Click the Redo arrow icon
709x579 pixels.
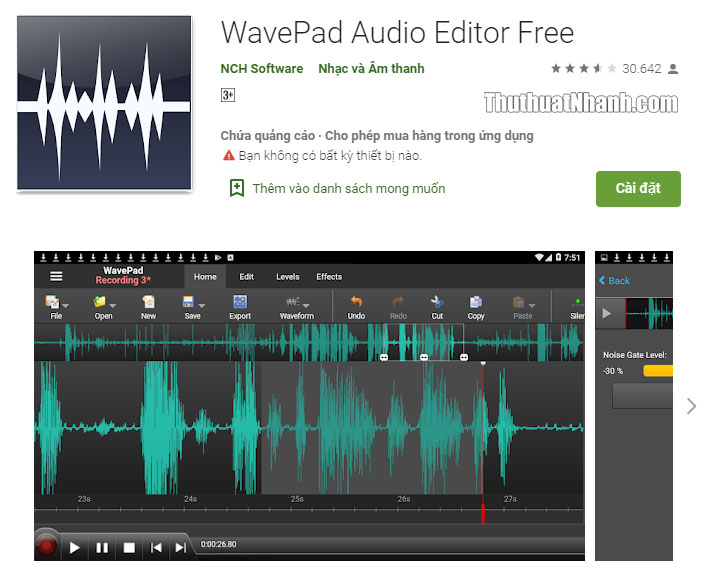click(398, 301)
